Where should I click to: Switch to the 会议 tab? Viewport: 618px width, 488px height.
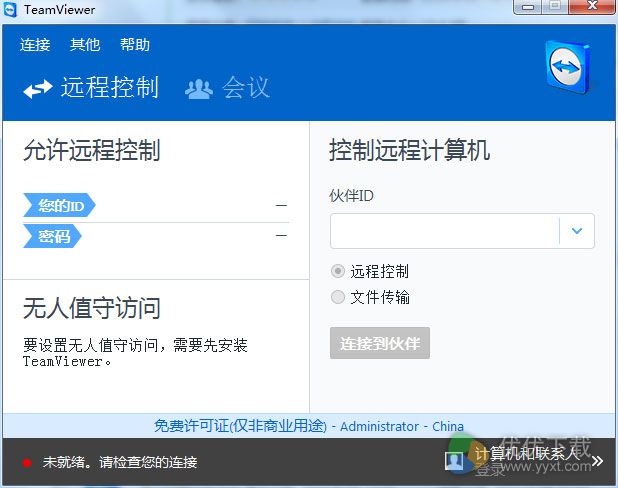click(x=227, y=88)
